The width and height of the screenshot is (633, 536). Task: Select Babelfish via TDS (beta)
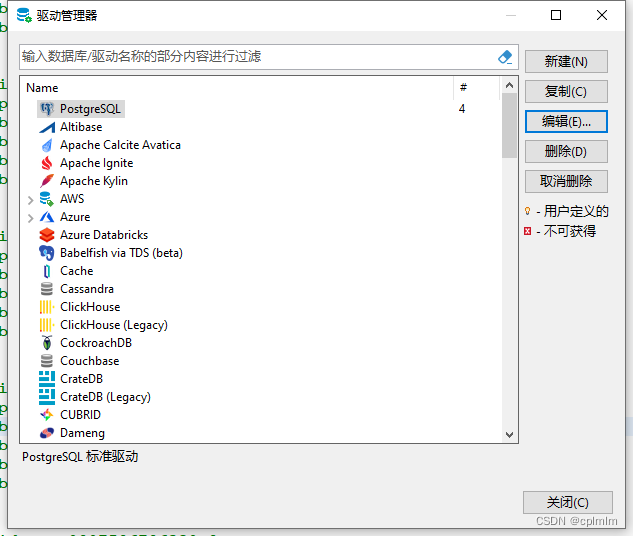click(121, 253)
